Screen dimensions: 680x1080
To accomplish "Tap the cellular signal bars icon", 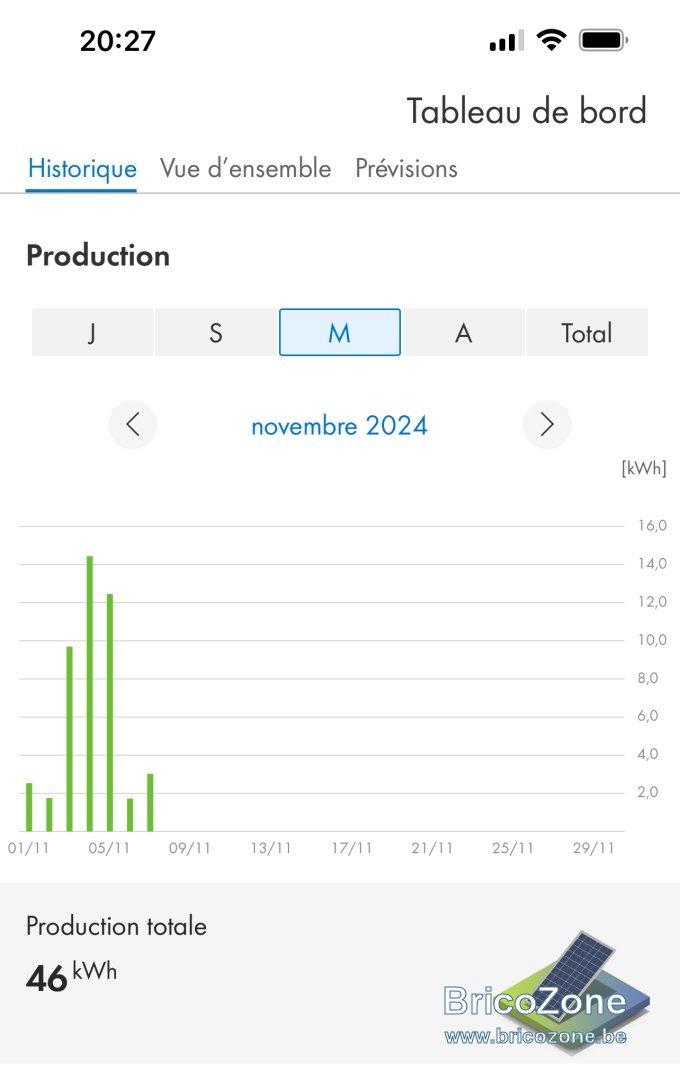I will point(506,41).
